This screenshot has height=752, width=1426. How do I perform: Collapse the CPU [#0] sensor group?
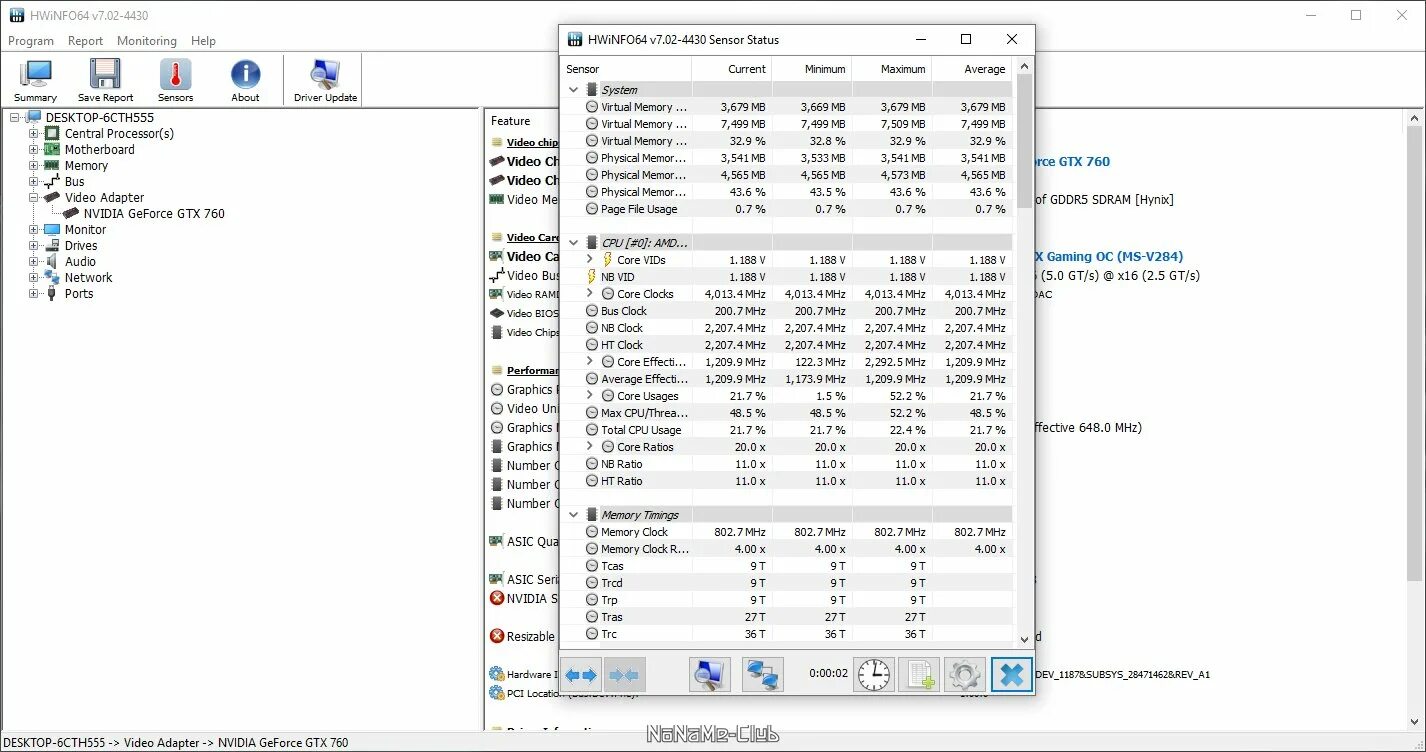click(574, 243)
